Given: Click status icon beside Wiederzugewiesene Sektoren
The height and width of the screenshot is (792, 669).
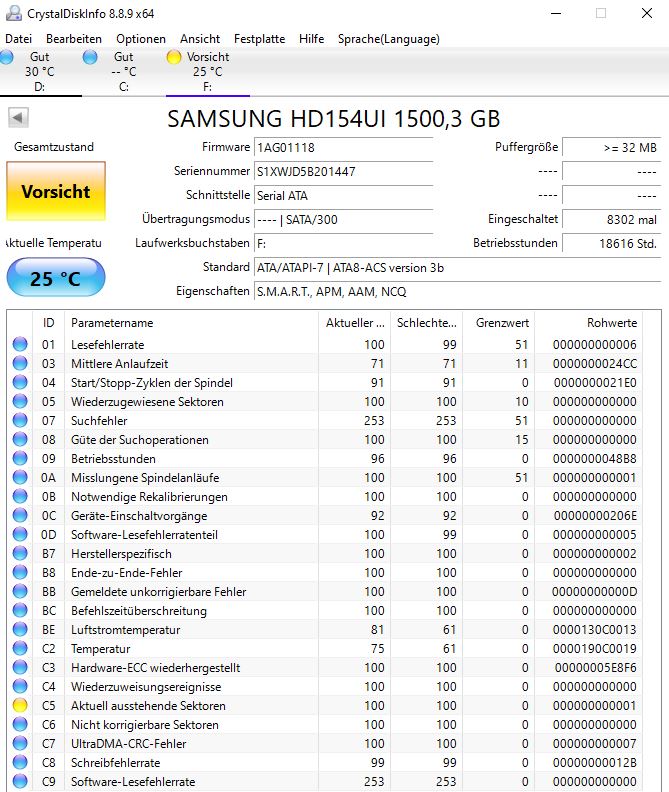Looking at the screenshot, I should click(20, 401).
